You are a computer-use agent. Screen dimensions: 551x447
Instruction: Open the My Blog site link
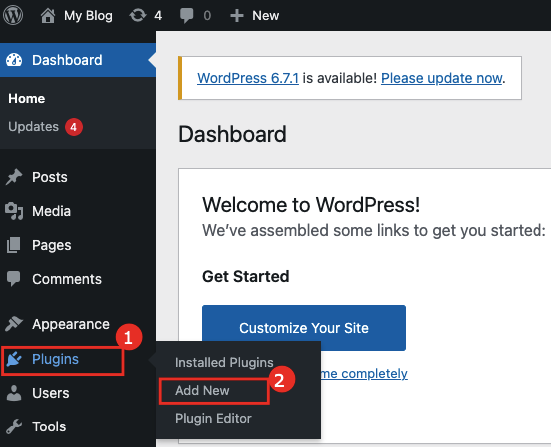[x=88, y=15]
